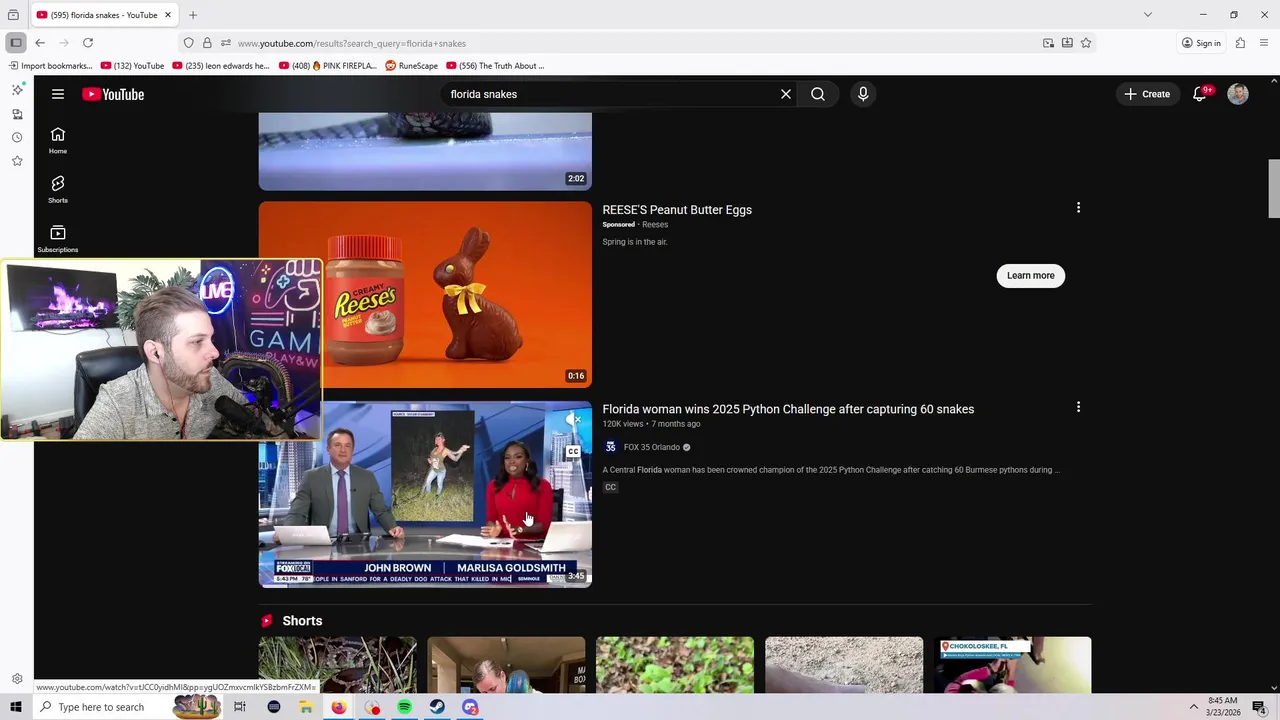The height and width of the screenshot is (720, 1280).
Task: Open the PINK FIREPLA... bookmark
Action: coord(328,66)
